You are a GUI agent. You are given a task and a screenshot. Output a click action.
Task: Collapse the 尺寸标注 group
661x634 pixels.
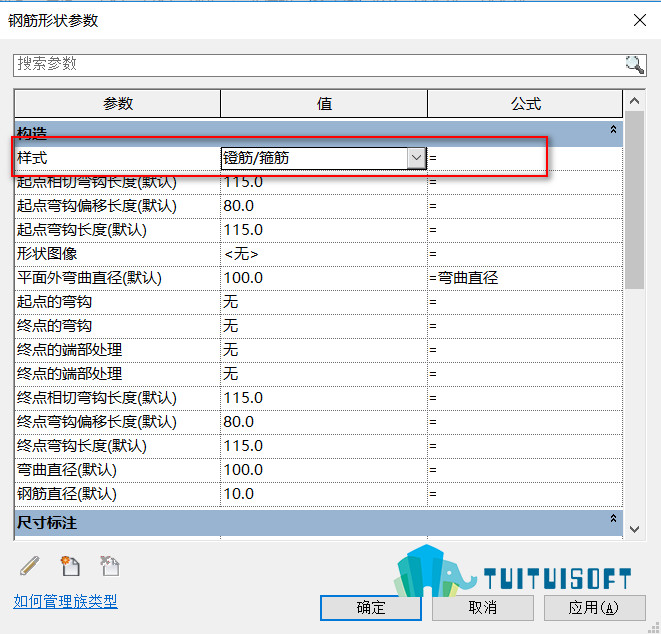pyautogui.click(x=613, y=518)
